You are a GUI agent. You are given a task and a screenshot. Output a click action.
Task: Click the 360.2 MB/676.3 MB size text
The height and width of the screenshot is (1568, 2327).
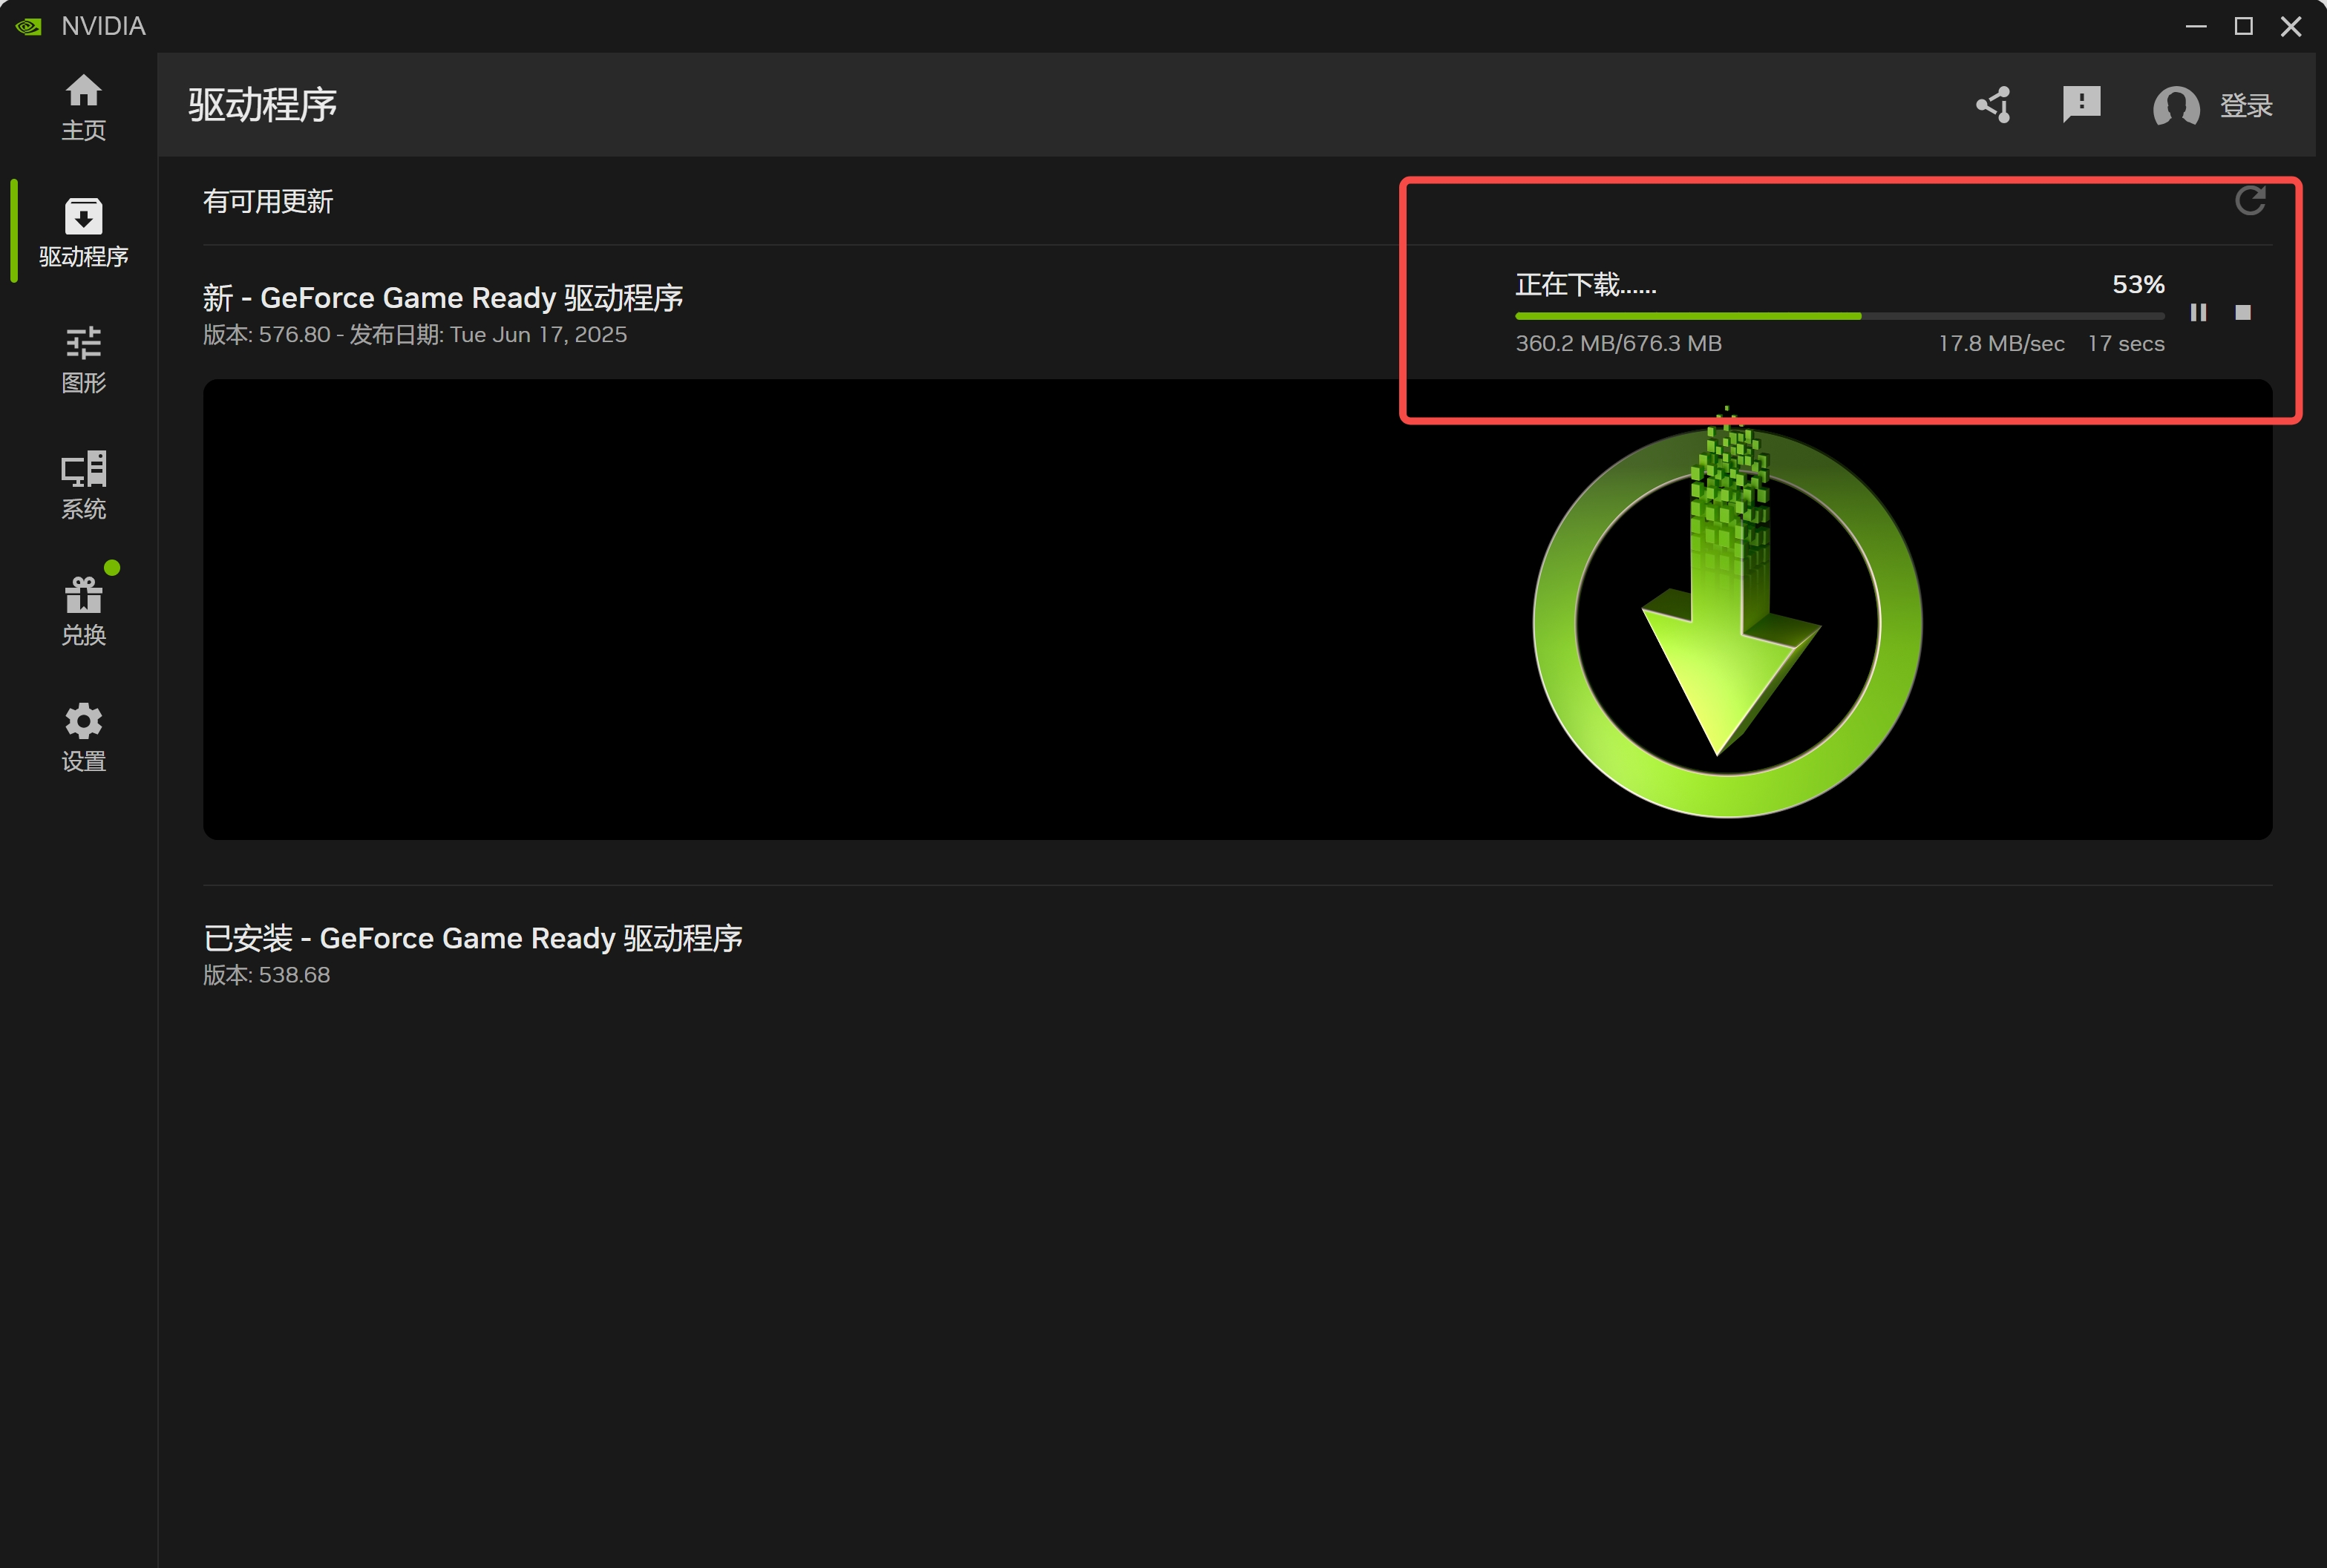pos(1618,344)
